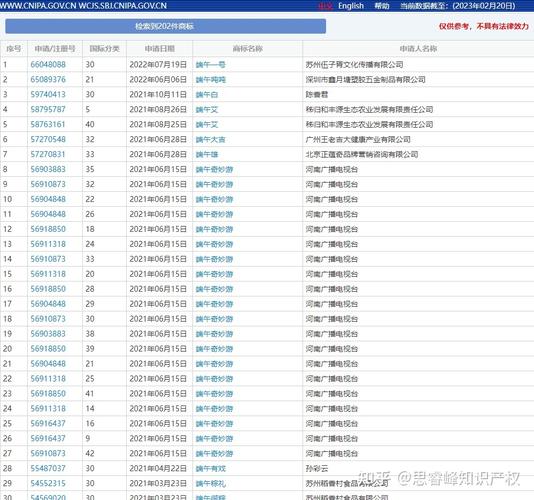This screenshot has height=500, width=534.
Task: Open number 56903883 in row 8
Action: click(x=48, y=169)
